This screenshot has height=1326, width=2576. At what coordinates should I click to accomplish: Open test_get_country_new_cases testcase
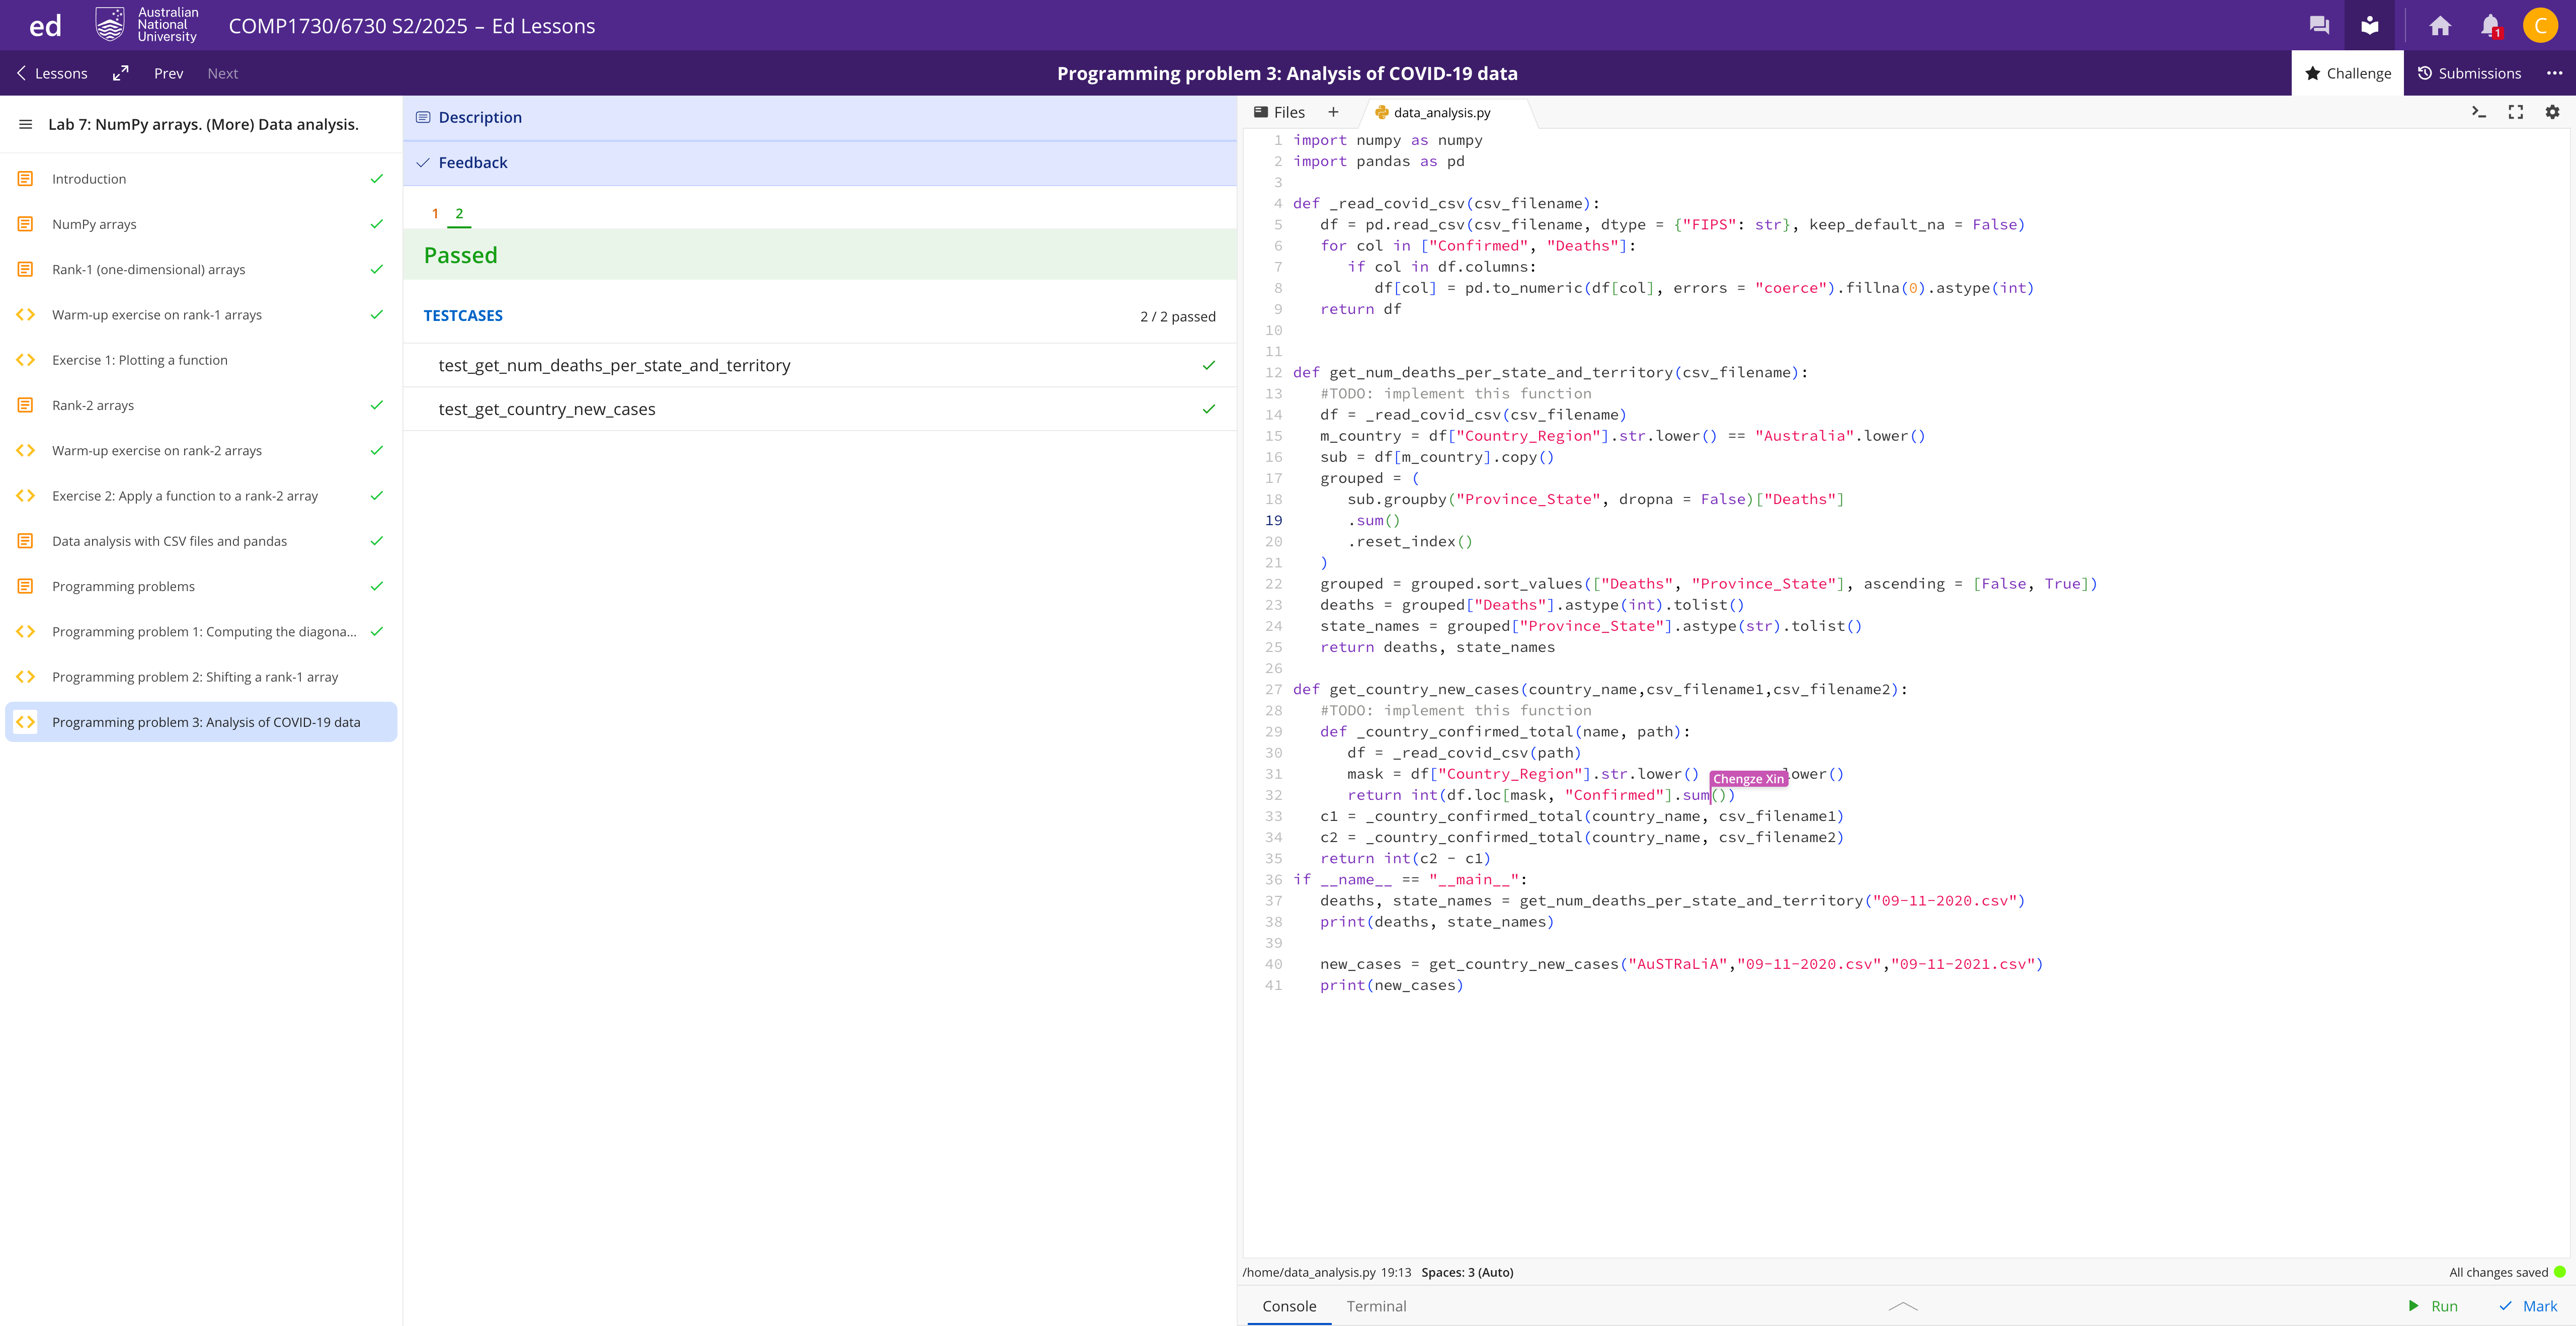[820, 409]
